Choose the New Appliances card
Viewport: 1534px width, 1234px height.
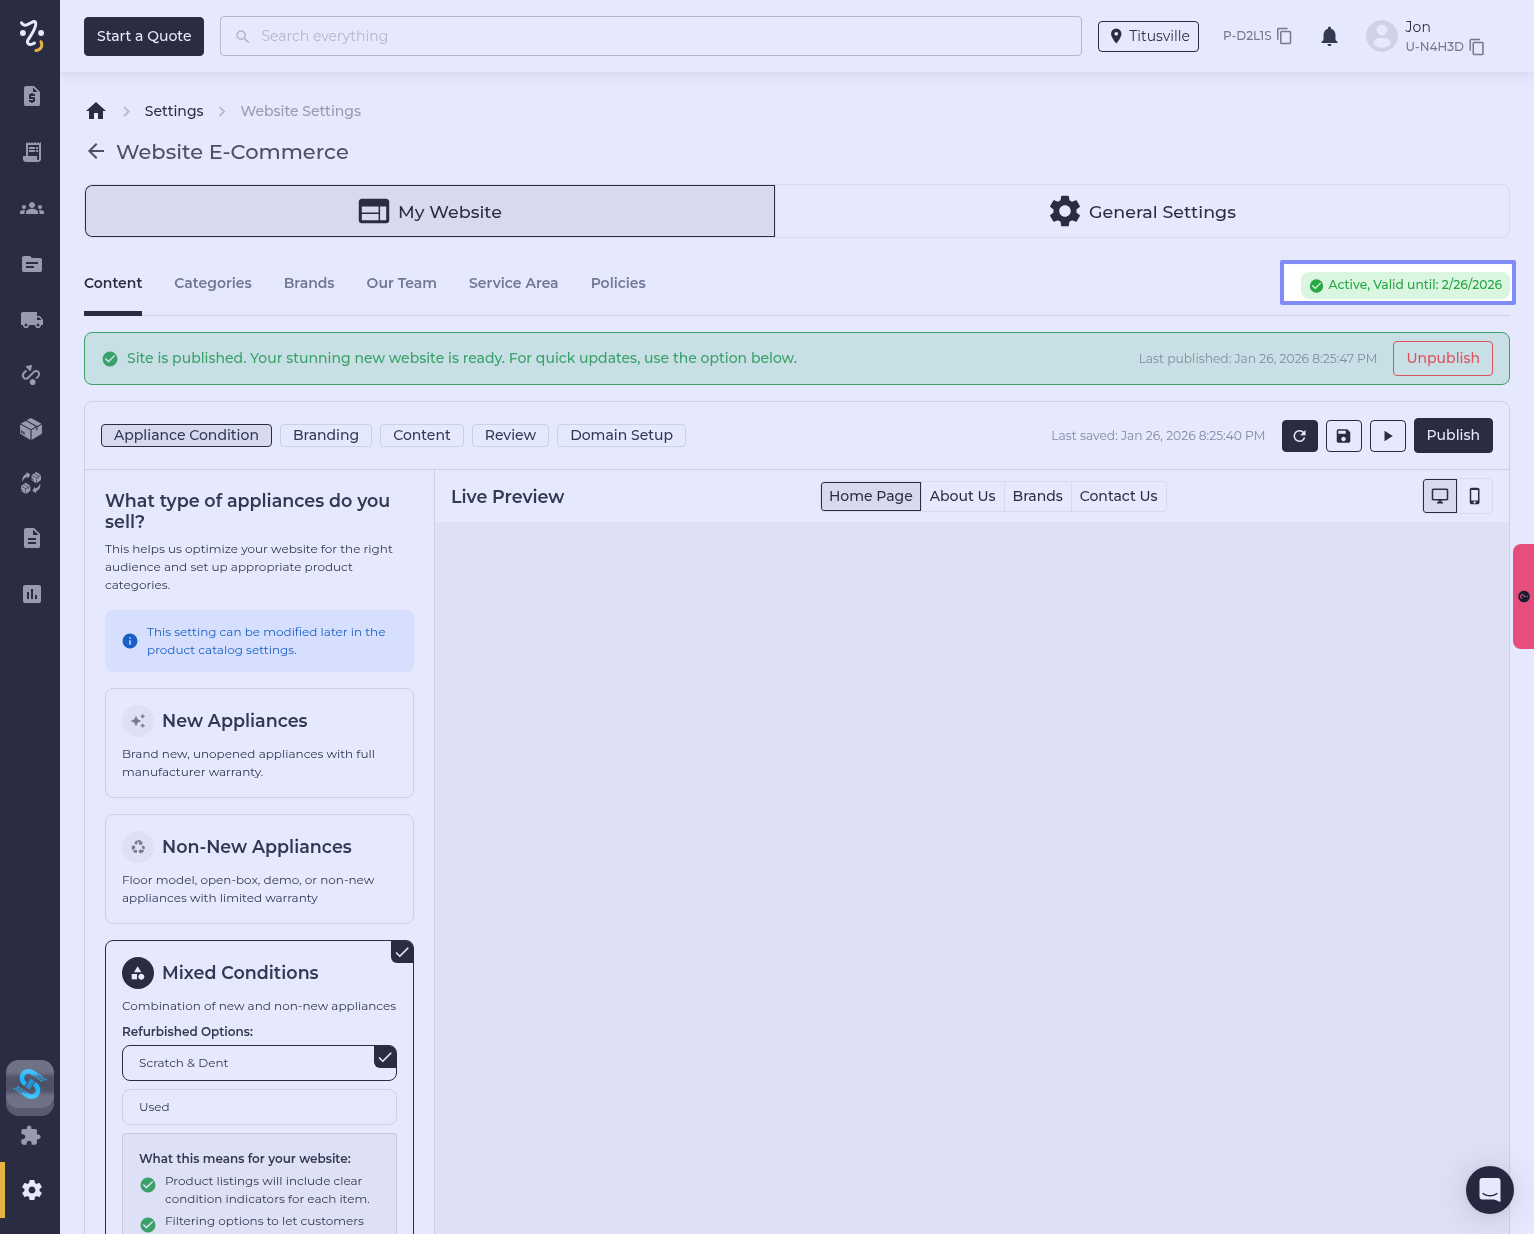point(259,743)
